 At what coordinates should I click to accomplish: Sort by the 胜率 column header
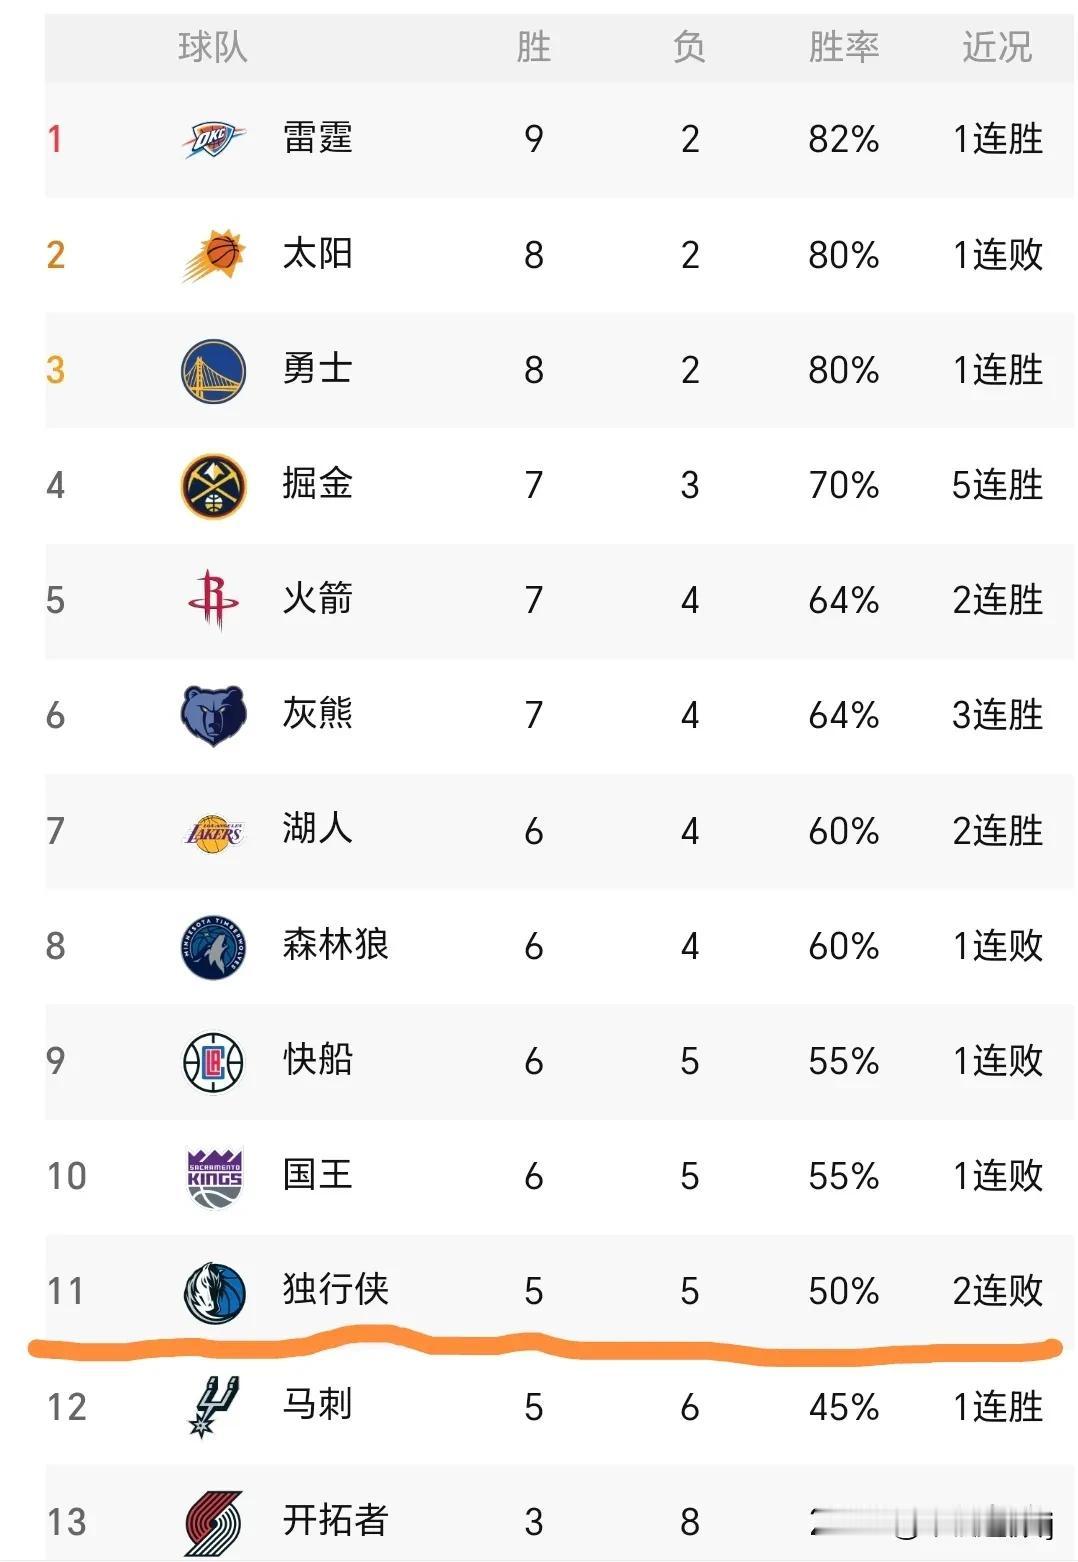844,47
